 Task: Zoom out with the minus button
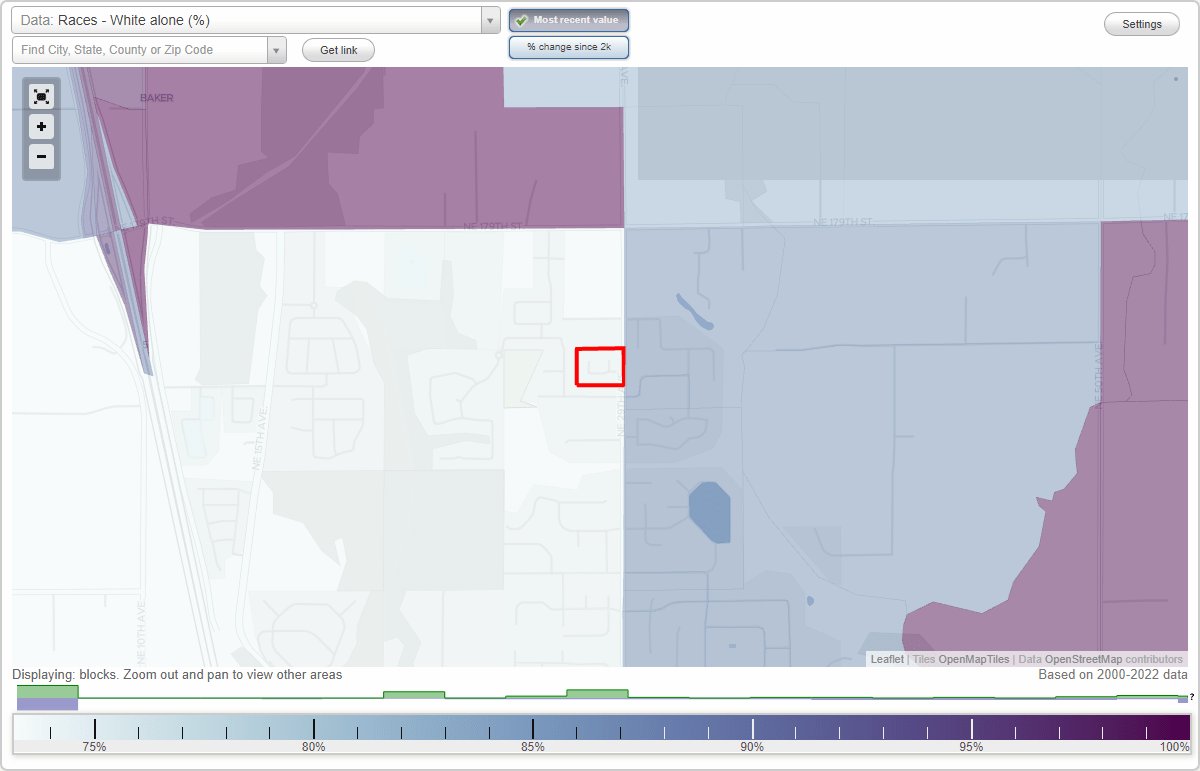pos(41,157)
